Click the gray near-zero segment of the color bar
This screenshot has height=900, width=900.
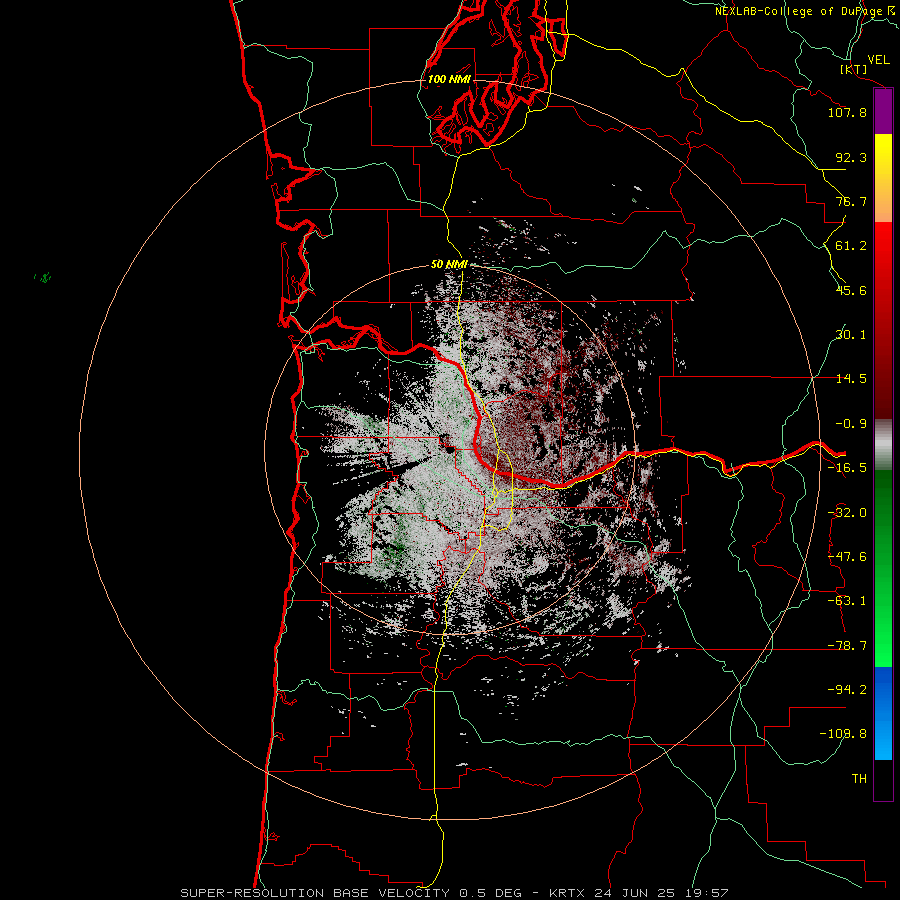coord(883,444)
